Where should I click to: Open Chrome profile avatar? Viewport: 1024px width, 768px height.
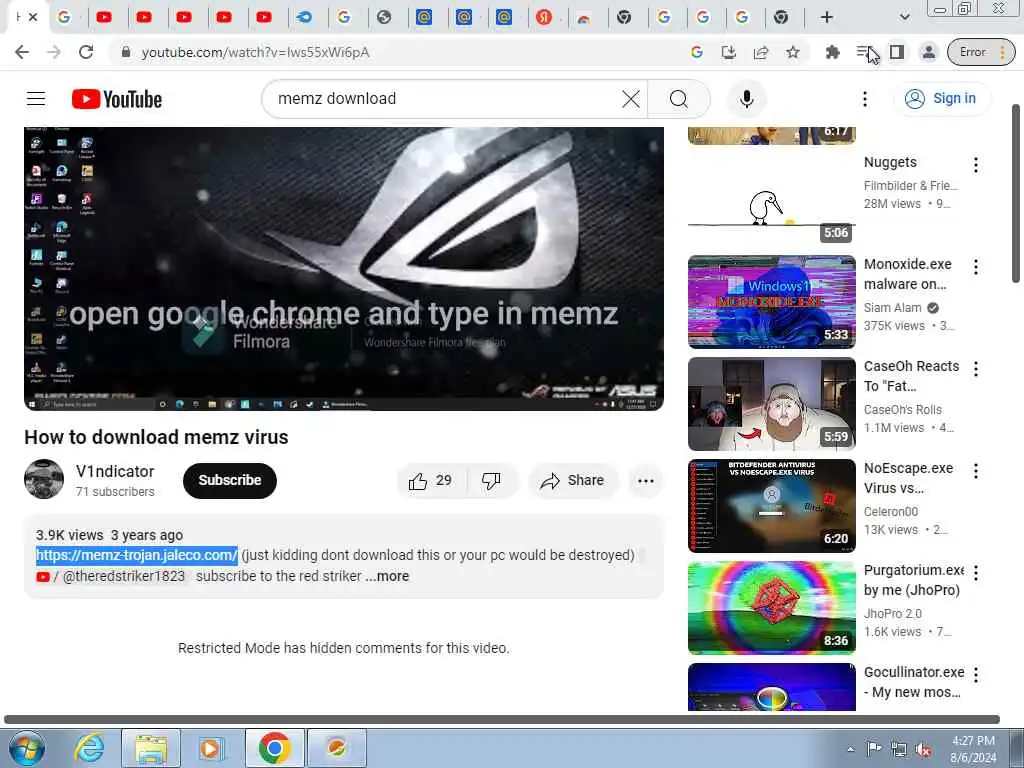929,52
